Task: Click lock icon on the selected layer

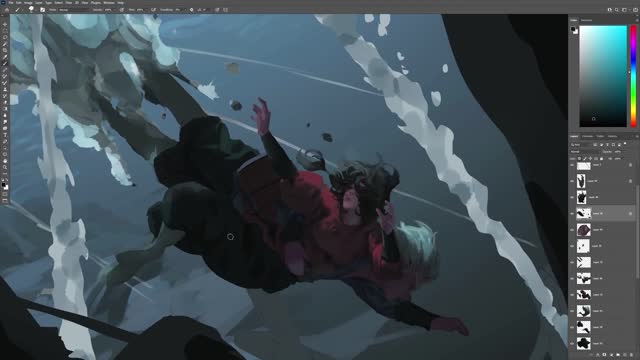Action: click(631, 213)
